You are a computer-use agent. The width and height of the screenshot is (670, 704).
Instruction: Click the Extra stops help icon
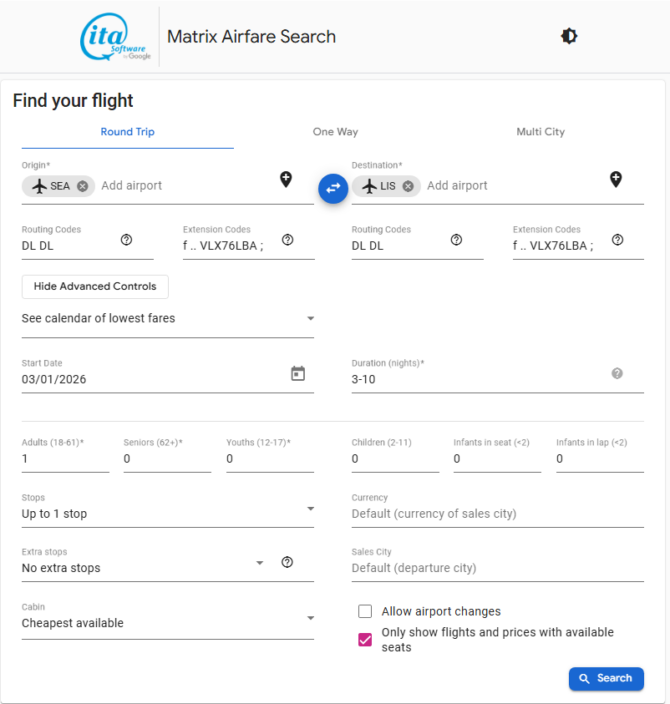tap(287, 562)
